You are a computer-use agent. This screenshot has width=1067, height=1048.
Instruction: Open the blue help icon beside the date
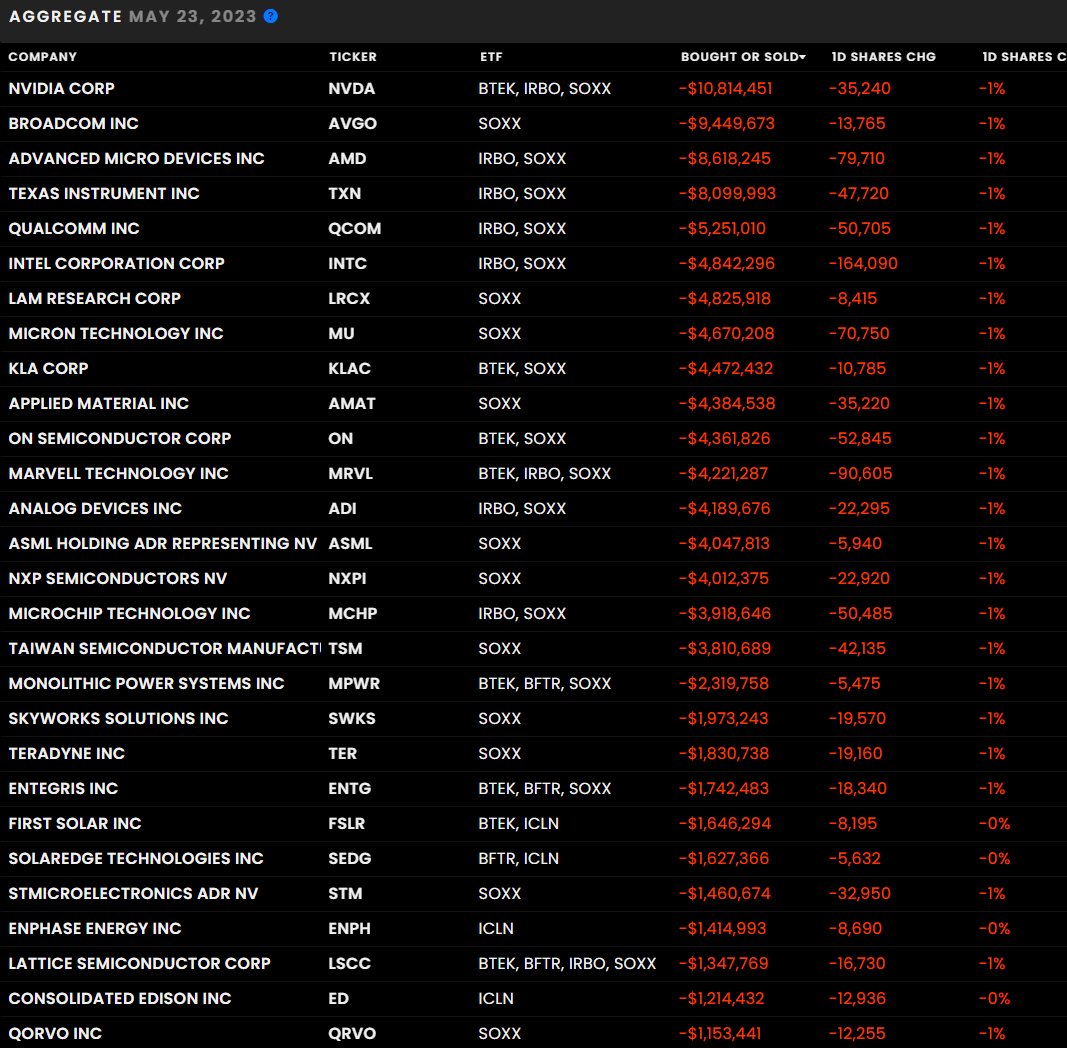click(270, 16)
